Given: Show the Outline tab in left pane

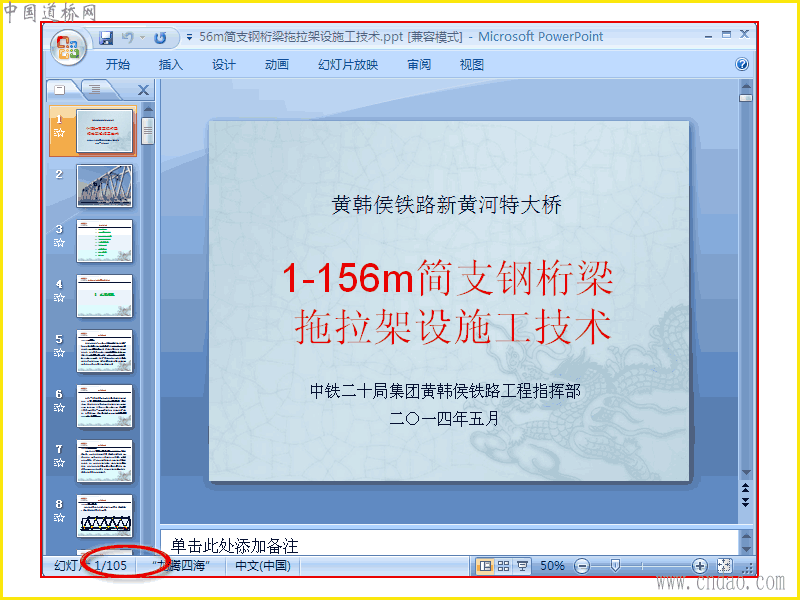Looking at the screenshot, I should pos(95,90).
